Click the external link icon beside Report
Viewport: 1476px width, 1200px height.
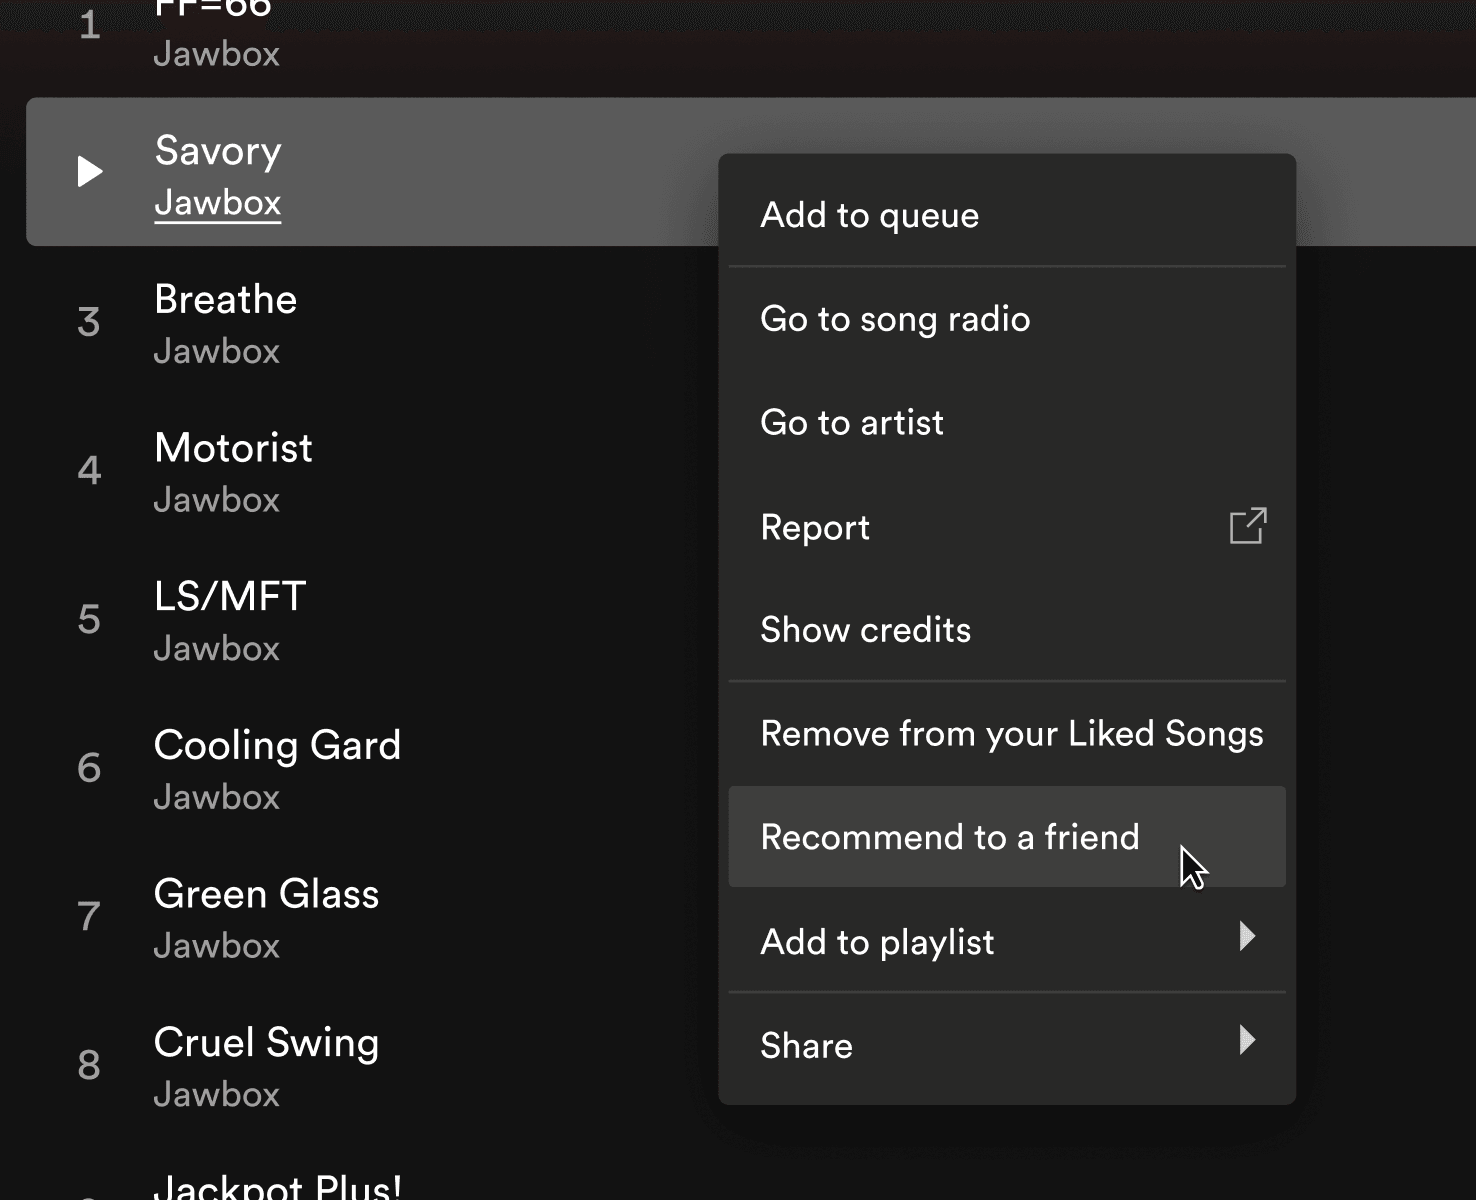[1246, 525]
